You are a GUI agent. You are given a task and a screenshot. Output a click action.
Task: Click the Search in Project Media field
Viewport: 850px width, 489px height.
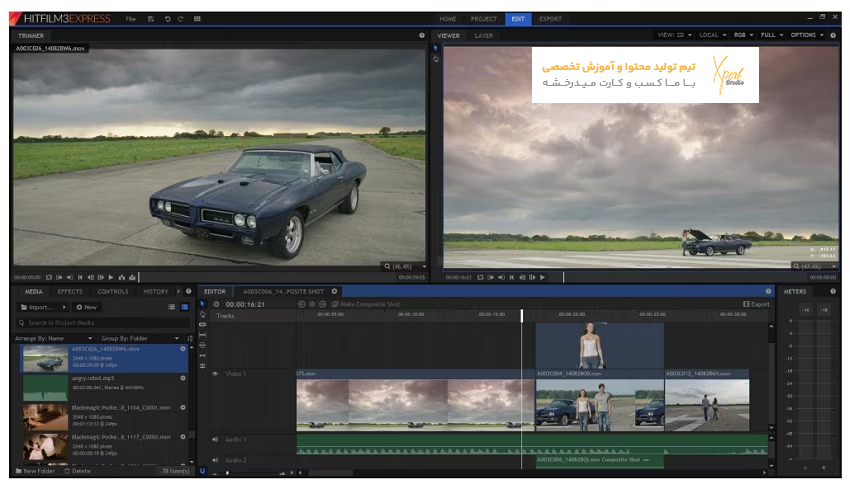(102, 323)
